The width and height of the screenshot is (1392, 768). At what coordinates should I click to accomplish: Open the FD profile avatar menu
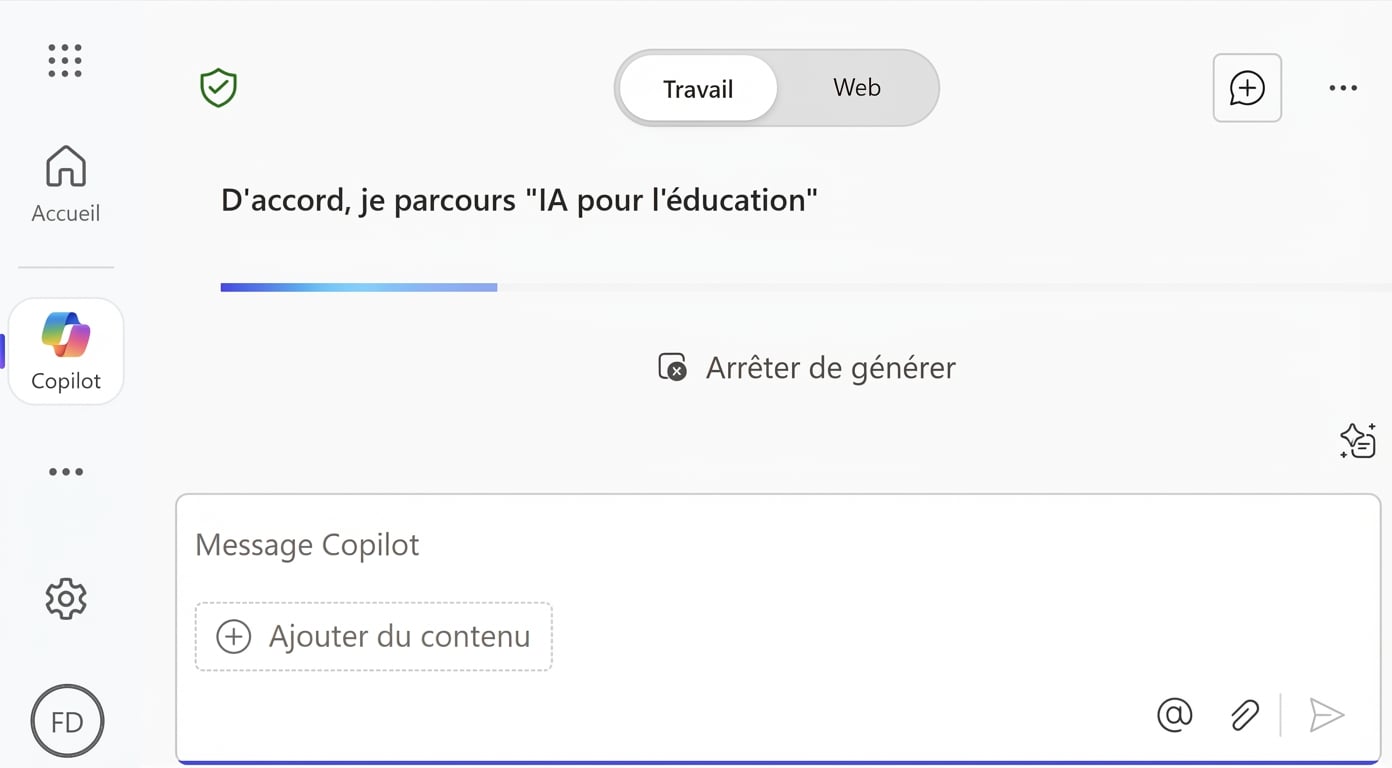pos(67,720)
